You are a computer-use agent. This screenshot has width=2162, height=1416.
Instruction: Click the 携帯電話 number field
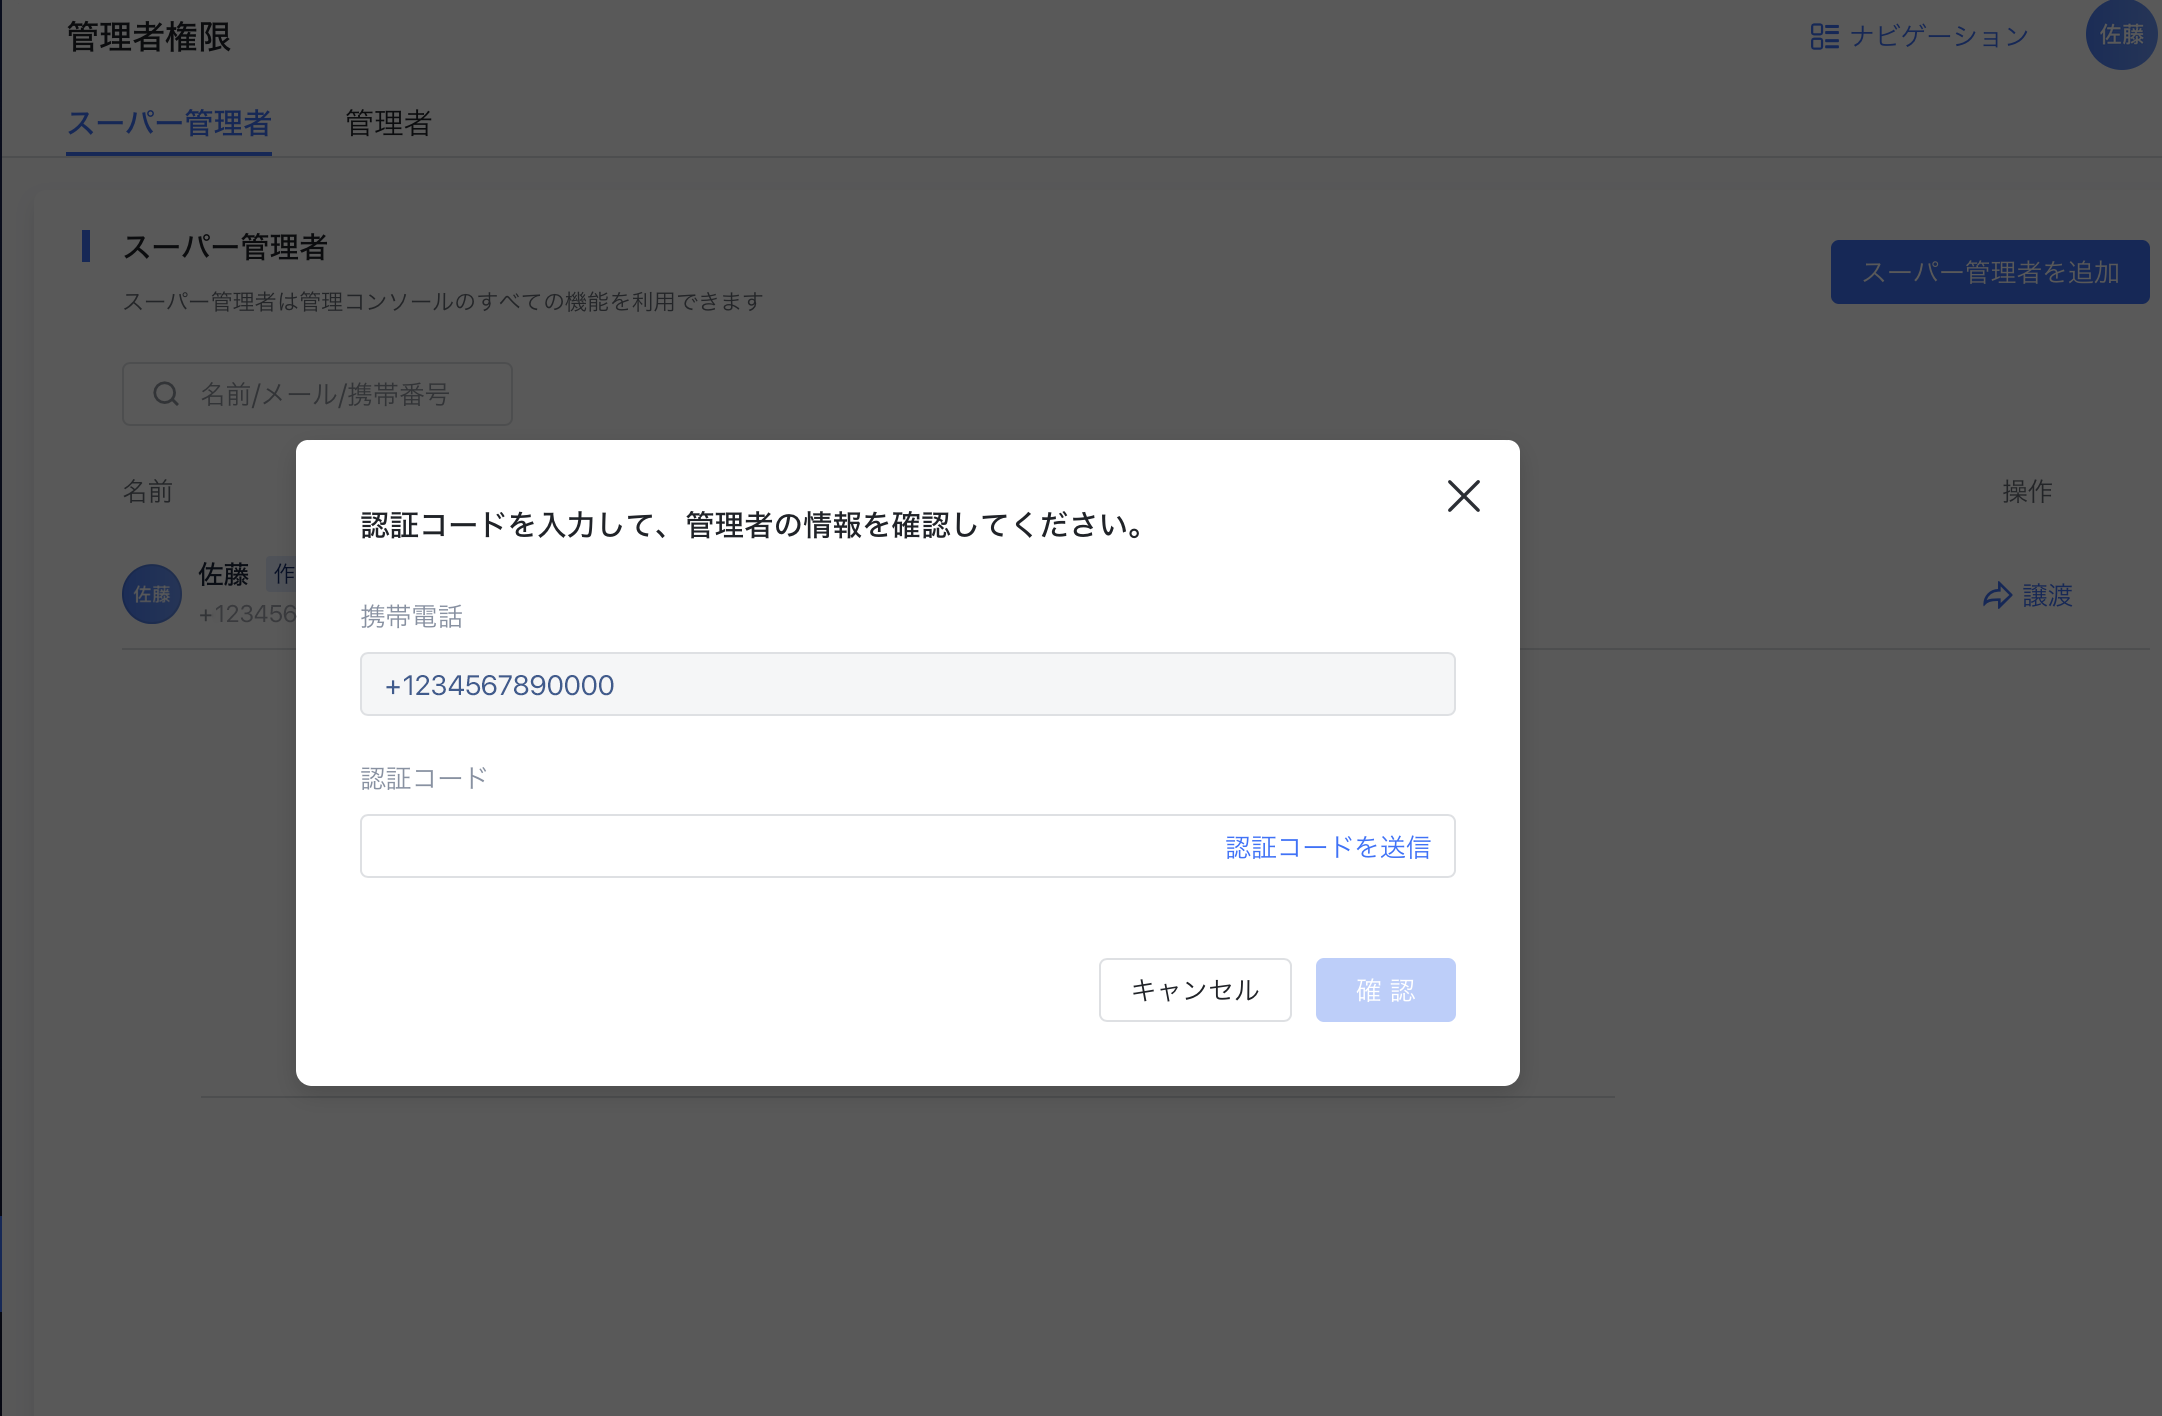tap(907, 684)
